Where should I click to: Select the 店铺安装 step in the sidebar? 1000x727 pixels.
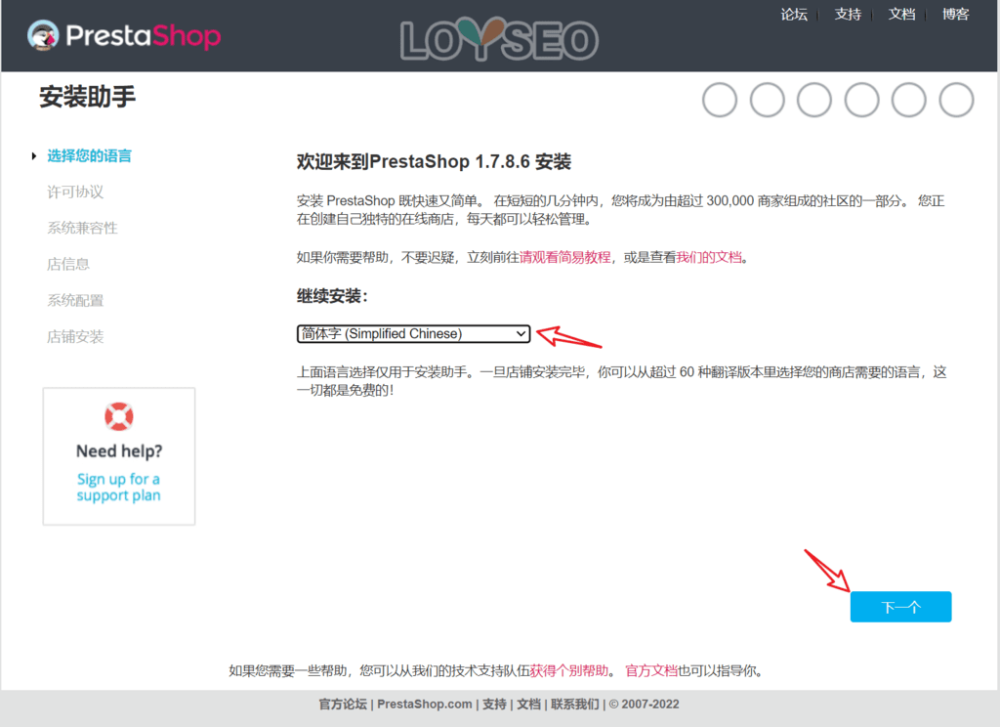click(x=75, y=337)
